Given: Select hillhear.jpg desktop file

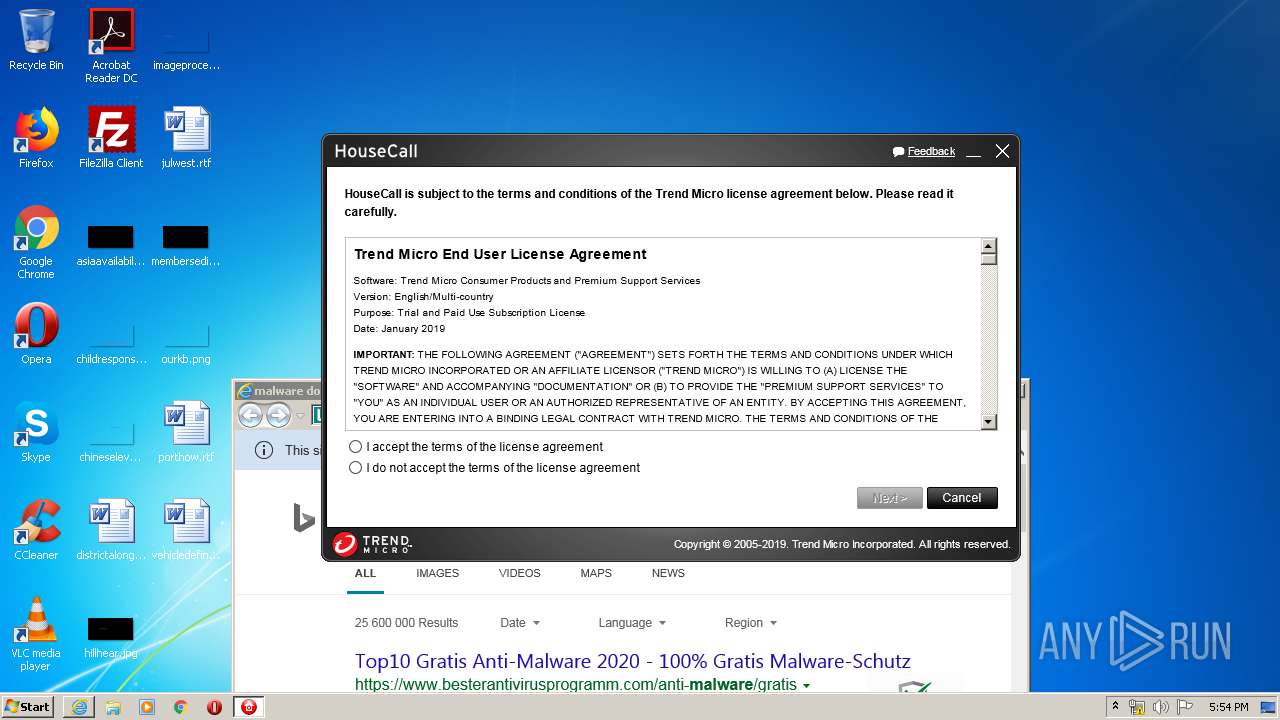Looking at the screenshot, I should [x=111, y=636].
